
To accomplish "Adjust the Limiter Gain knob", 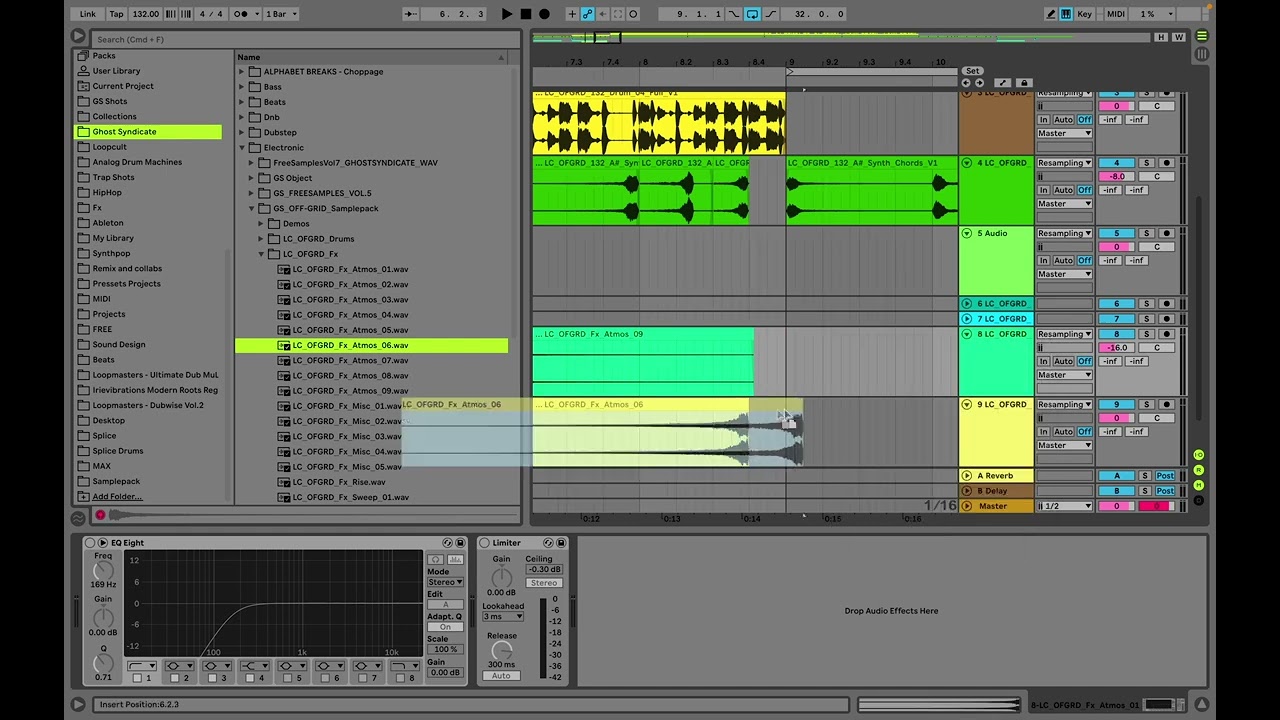I will (x=502, y=577).
